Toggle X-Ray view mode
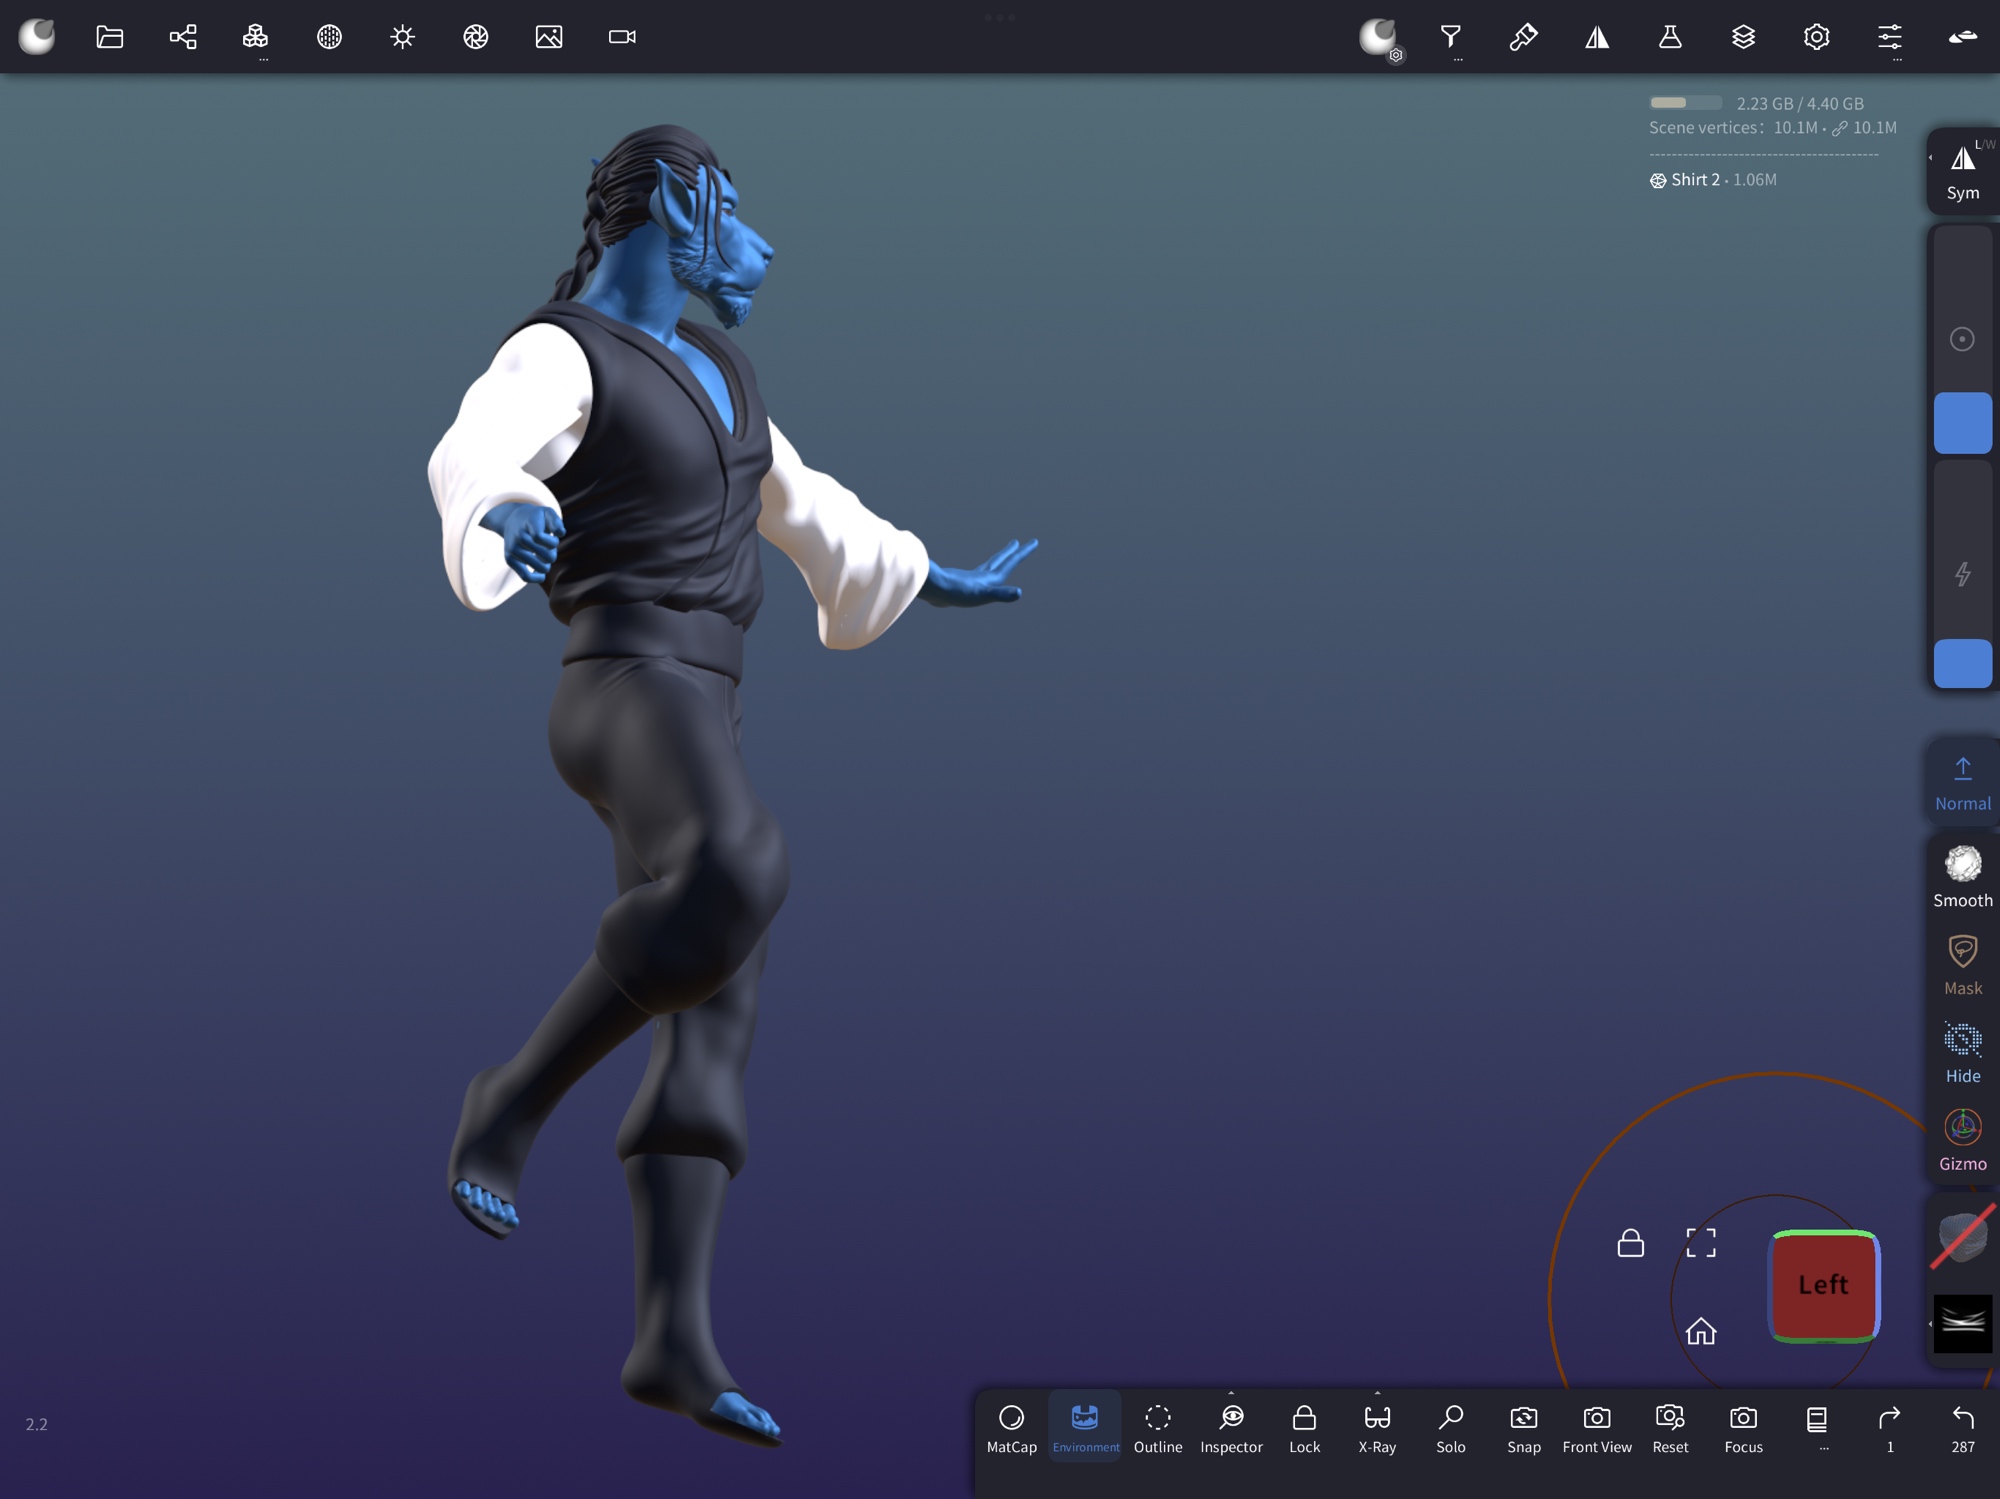This screenshot has height=1499, width=2000. pyautogui.click(x=1377, y=1427)
